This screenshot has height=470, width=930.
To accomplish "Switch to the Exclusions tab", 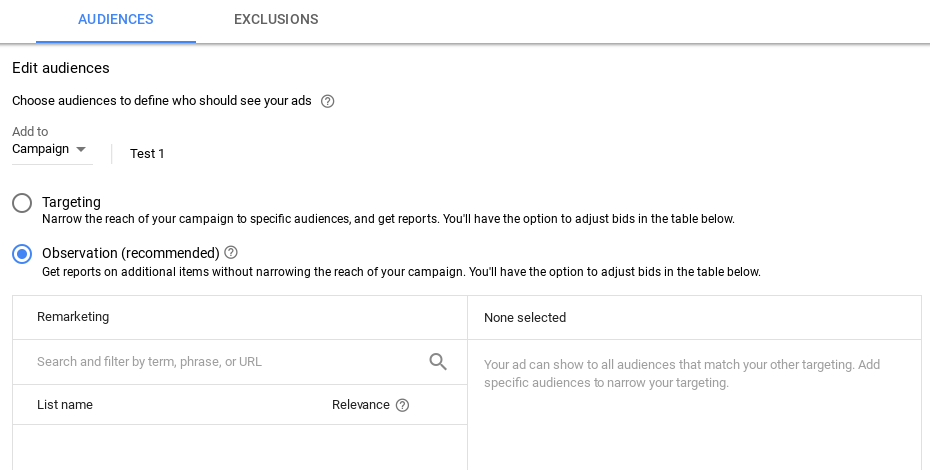I will 276,20.
